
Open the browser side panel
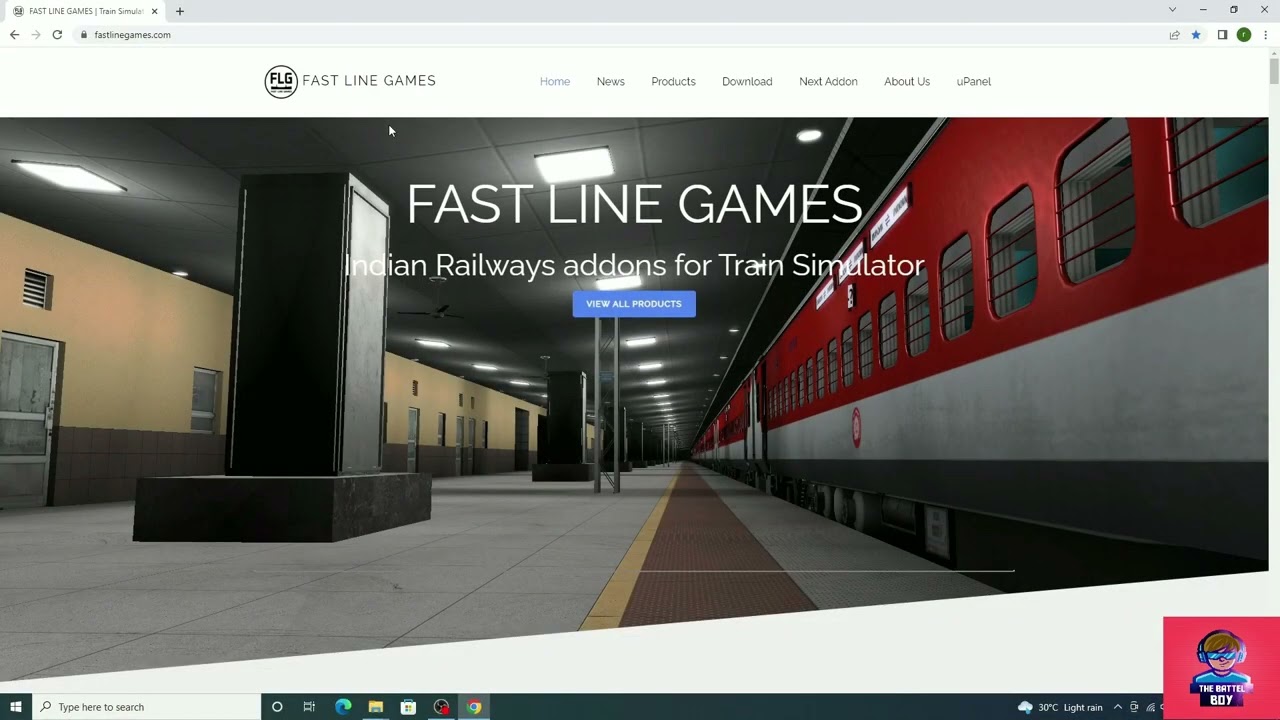click(1222, 35)
